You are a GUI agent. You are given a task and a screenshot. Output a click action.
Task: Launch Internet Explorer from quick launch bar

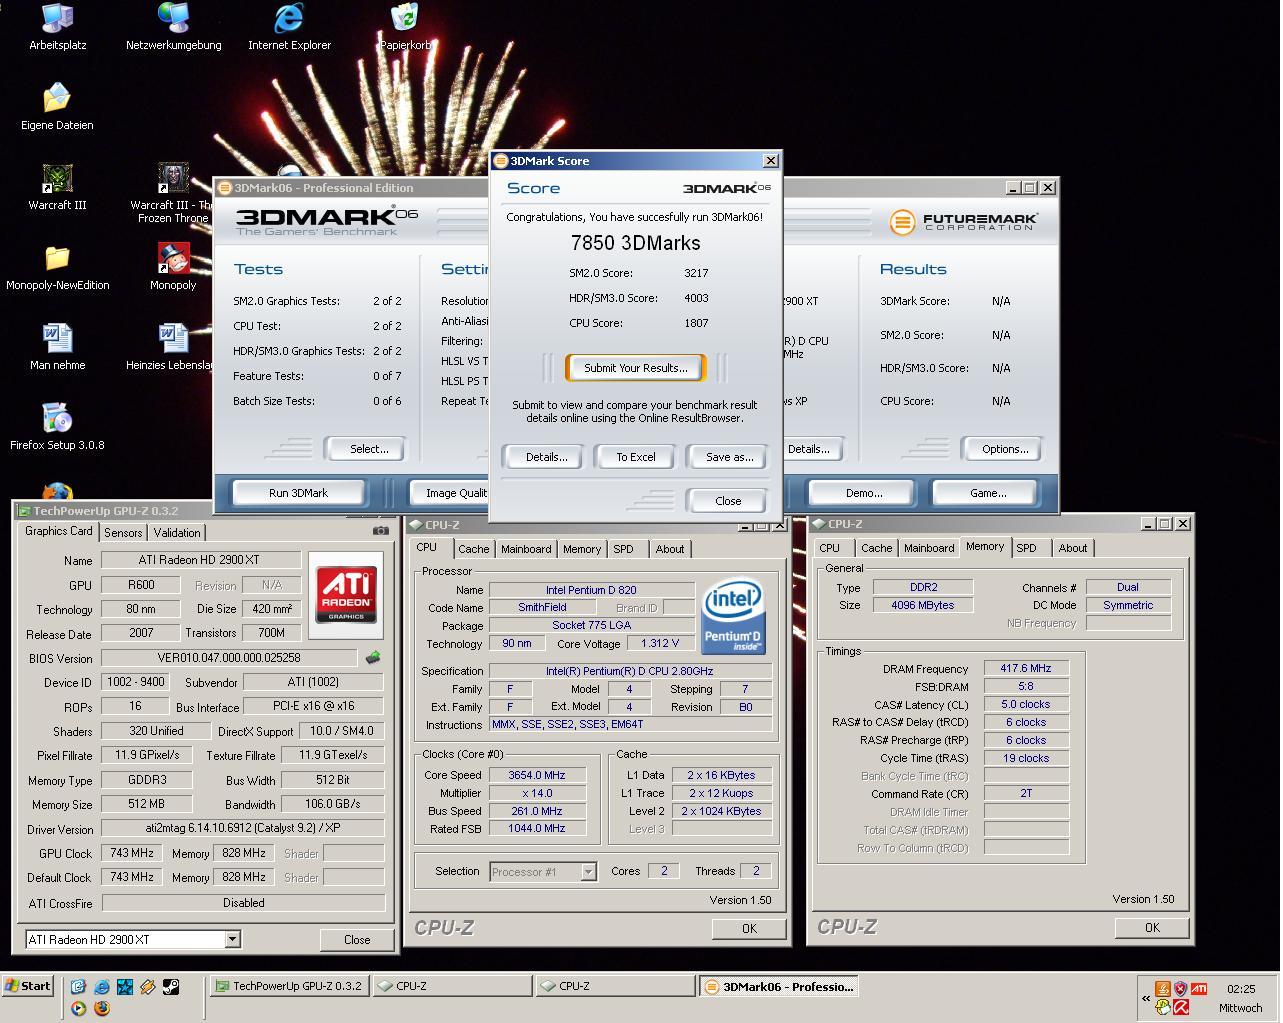(102, 986)
